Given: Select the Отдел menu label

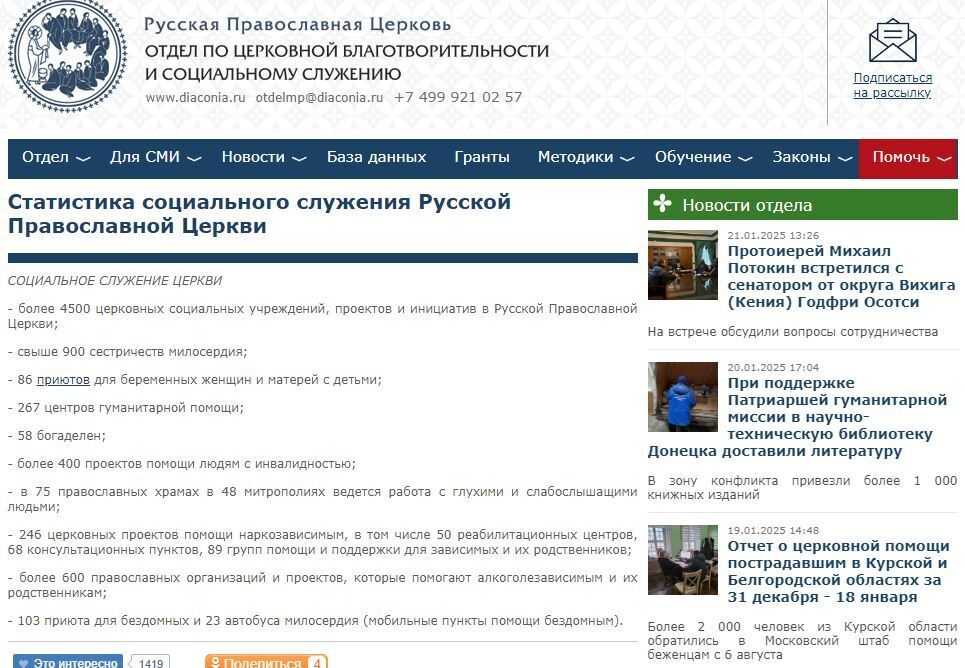Looking at the screenshot, I should (46, 157).
